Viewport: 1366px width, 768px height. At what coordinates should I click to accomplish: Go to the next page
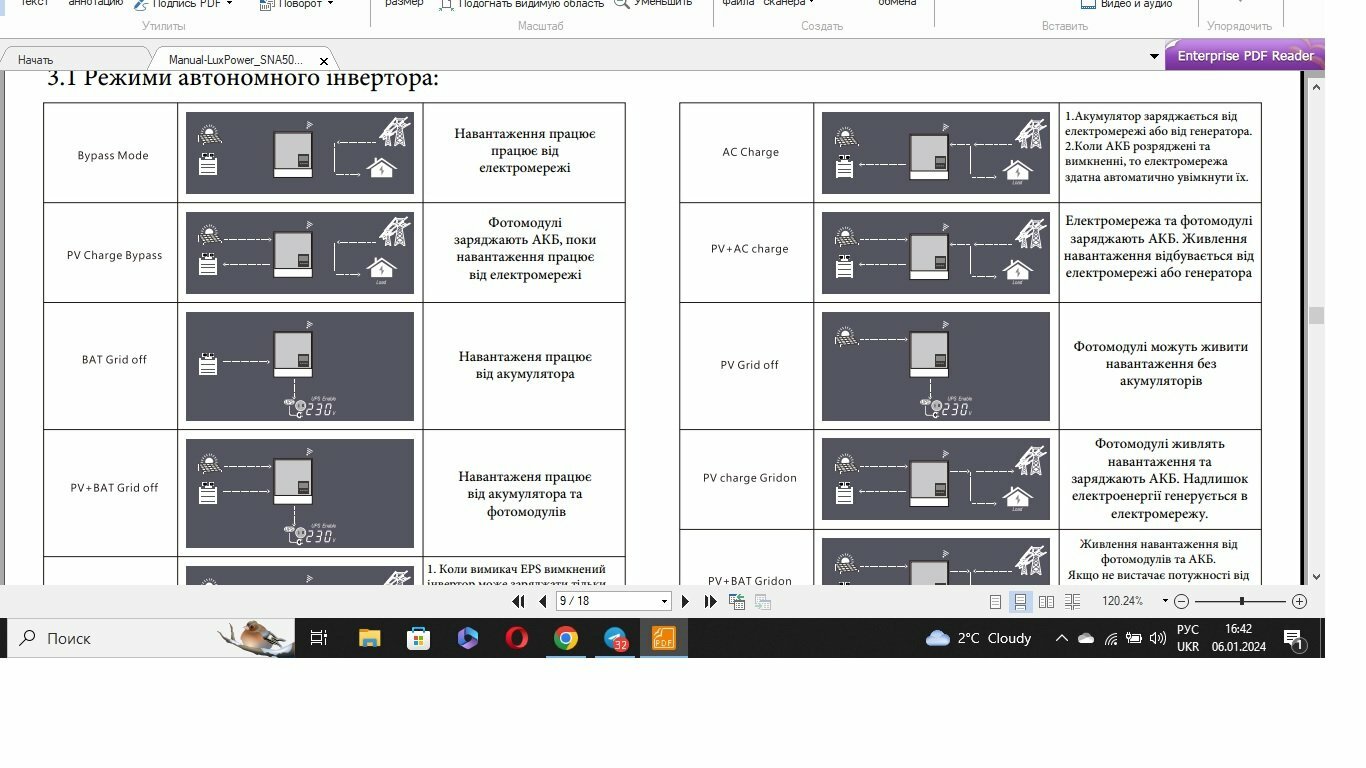pyautogui.click(x=685, y=601)
